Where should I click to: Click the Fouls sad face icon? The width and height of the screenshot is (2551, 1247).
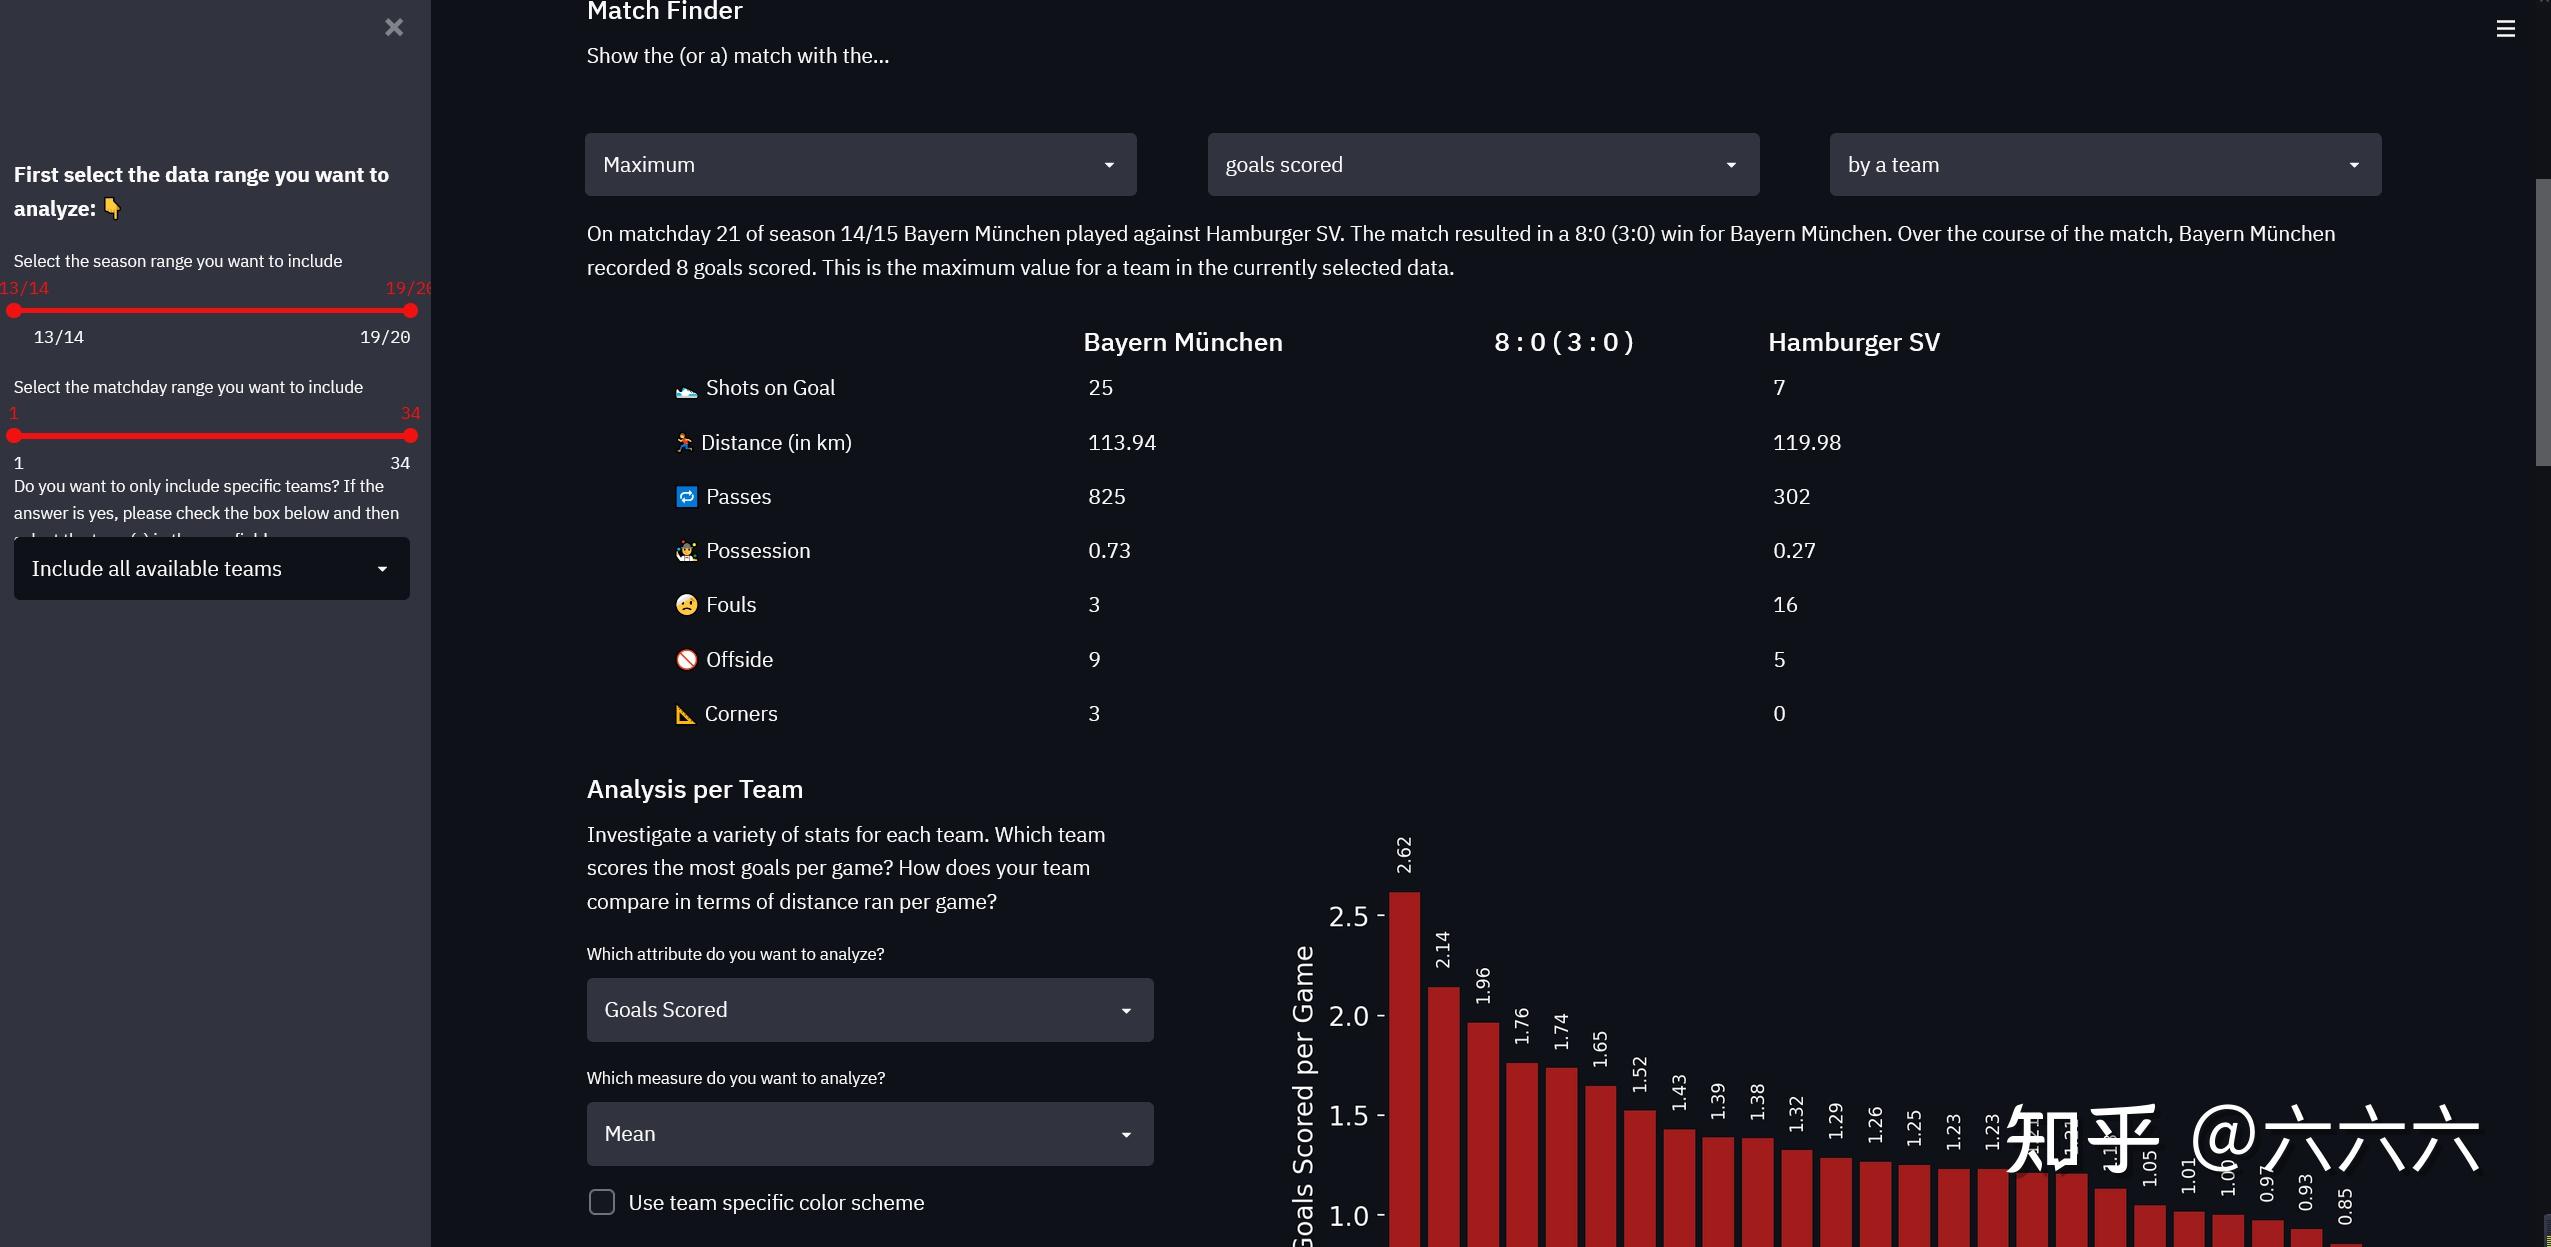coord(686,605)
